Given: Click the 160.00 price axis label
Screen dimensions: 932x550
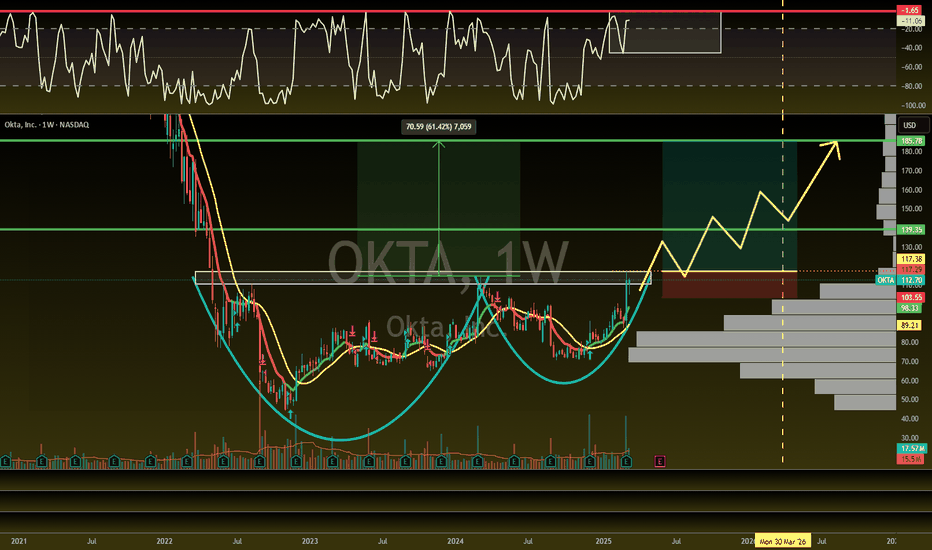Looking at the screenshot, I should (911, 190).
